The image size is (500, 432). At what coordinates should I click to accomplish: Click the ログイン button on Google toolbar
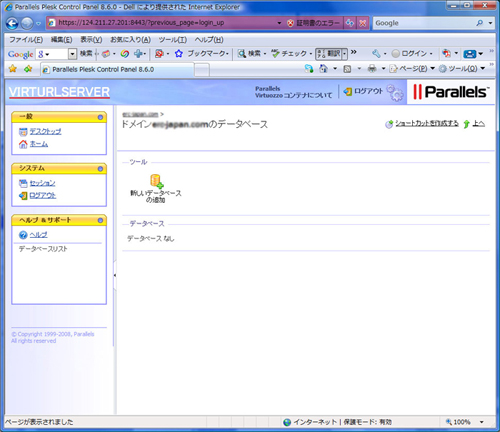(410, 53)
